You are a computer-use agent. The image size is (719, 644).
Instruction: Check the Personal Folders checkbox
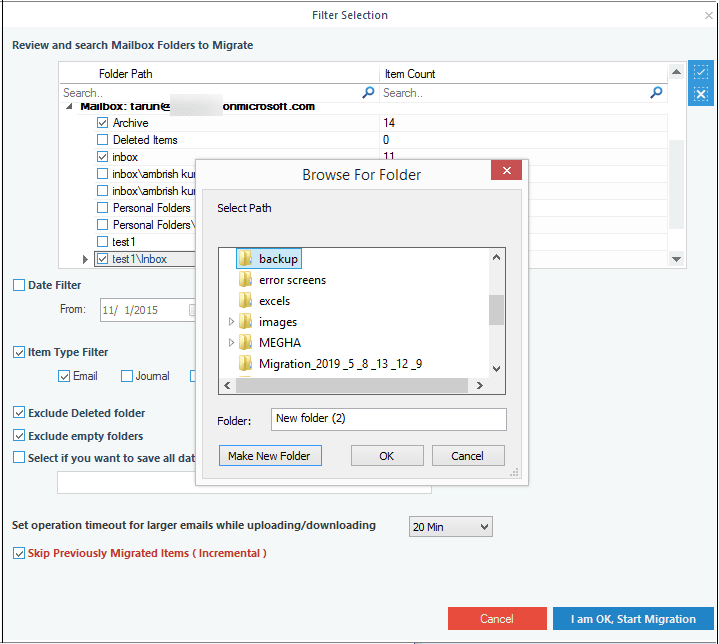(102, 208)
